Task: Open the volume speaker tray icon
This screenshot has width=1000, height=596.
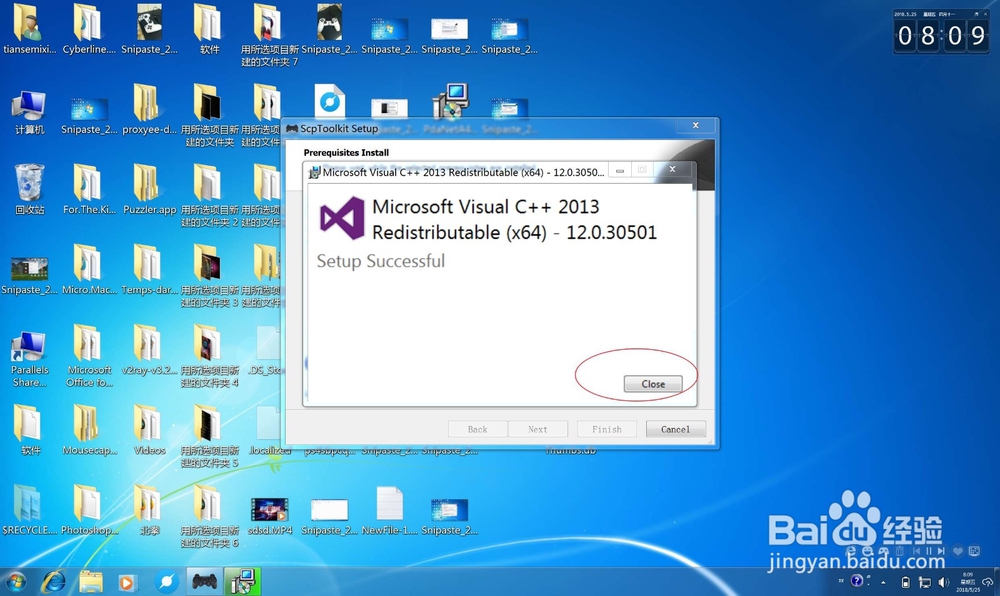Action: [944, 582]
